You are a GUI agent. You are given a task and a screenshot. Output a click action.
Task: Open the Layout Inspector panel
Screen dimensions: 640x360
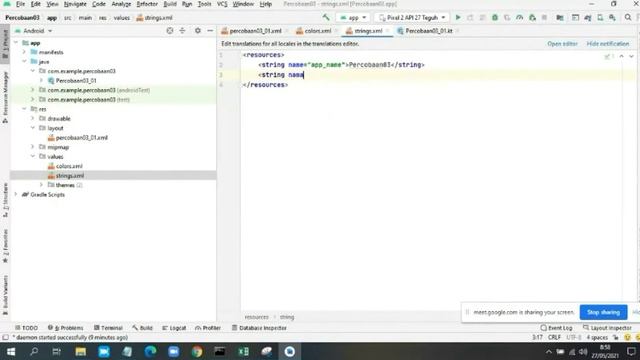click(607, 328)
